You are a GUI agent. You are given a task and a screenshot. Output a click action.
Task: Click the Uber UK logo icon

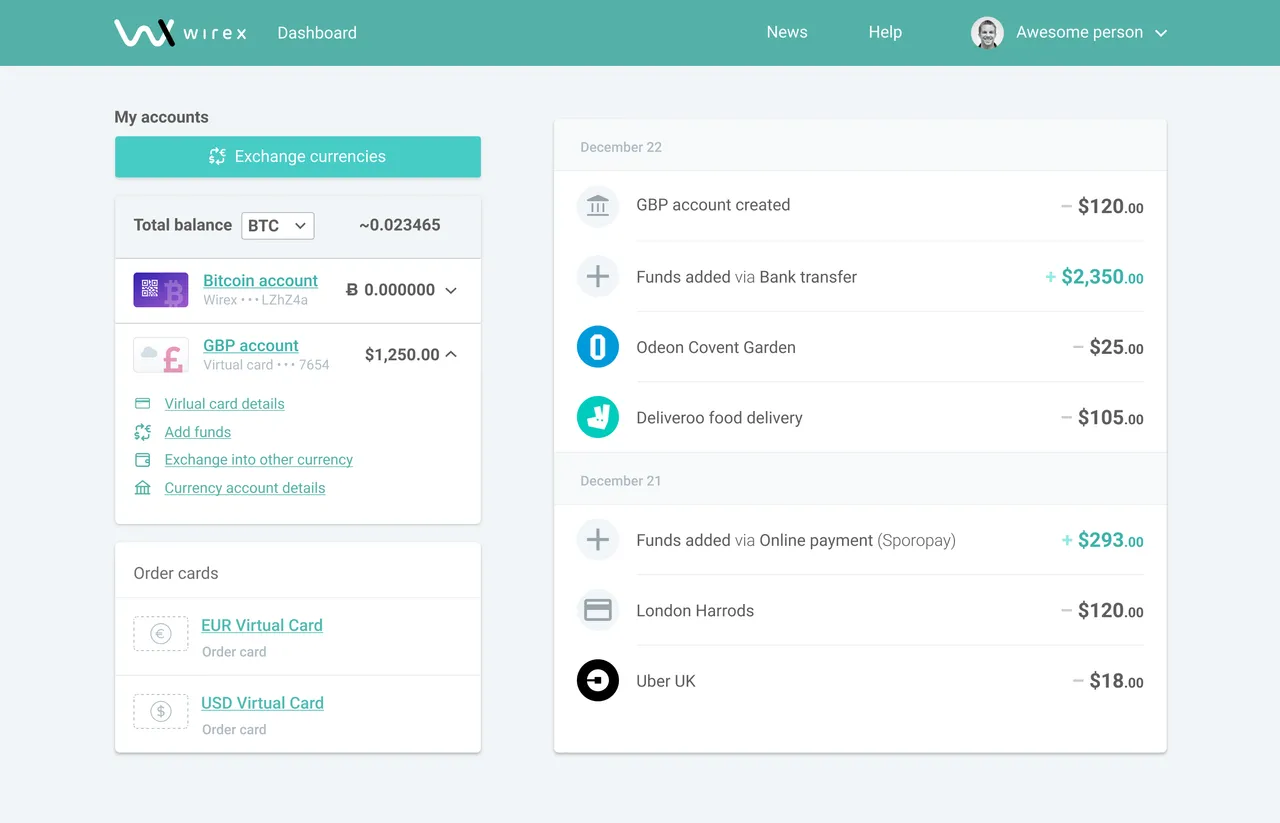pyautogui.click(x=598, y=681)
